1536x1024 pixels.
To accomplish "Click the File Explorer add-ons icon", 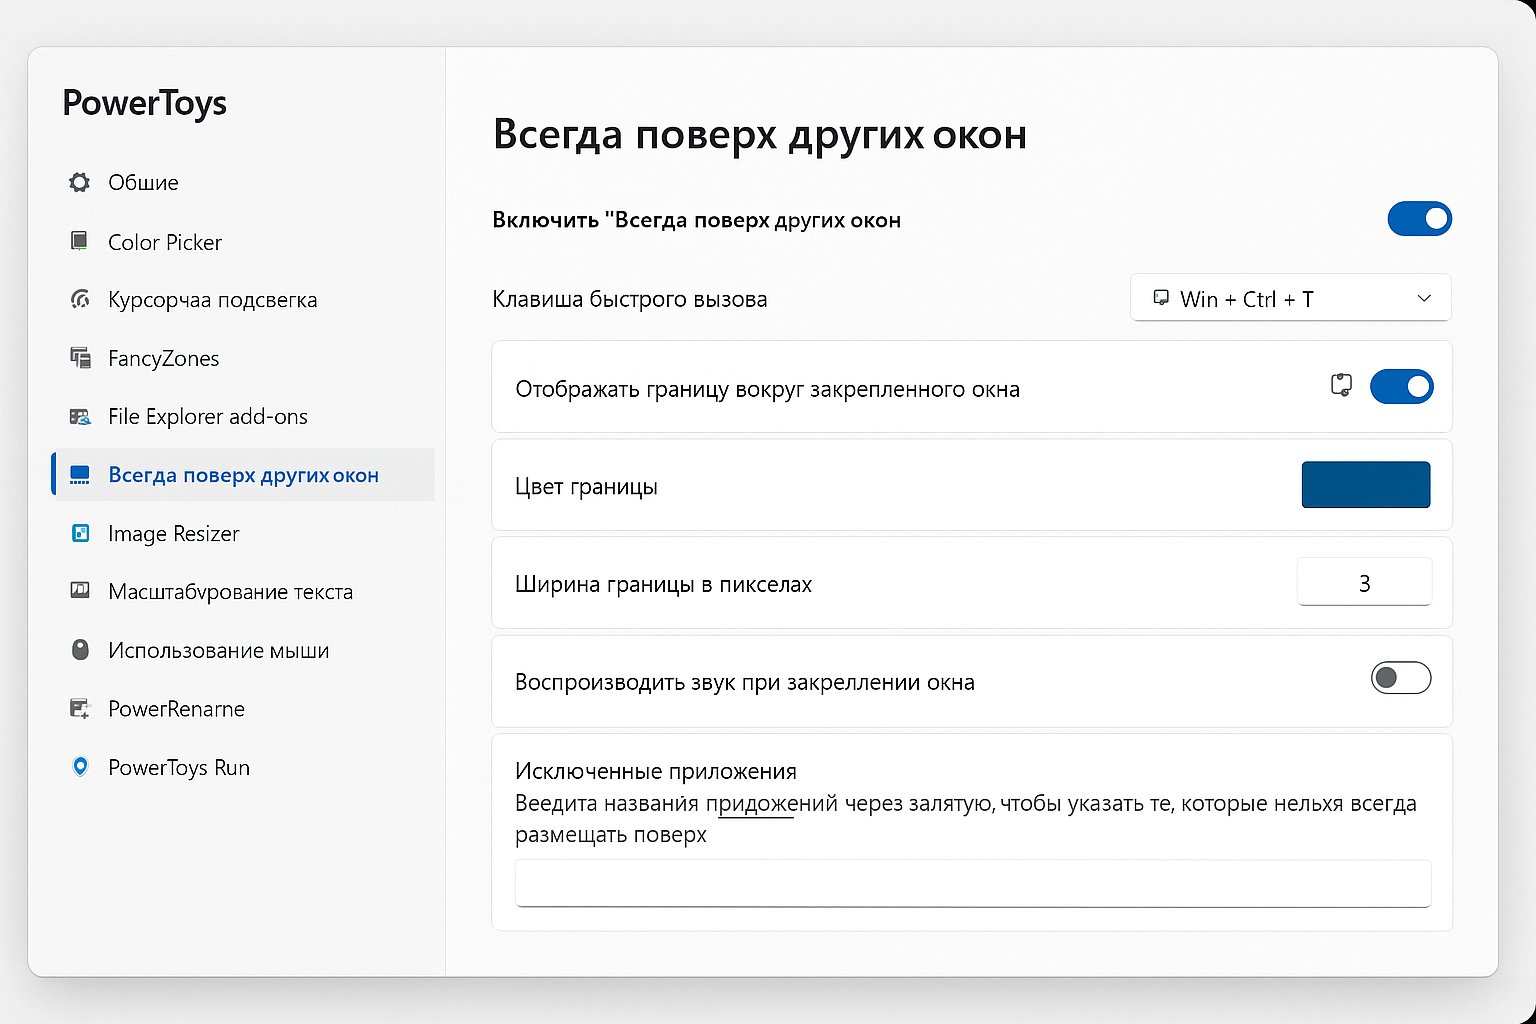I will (x=79, y=416).
